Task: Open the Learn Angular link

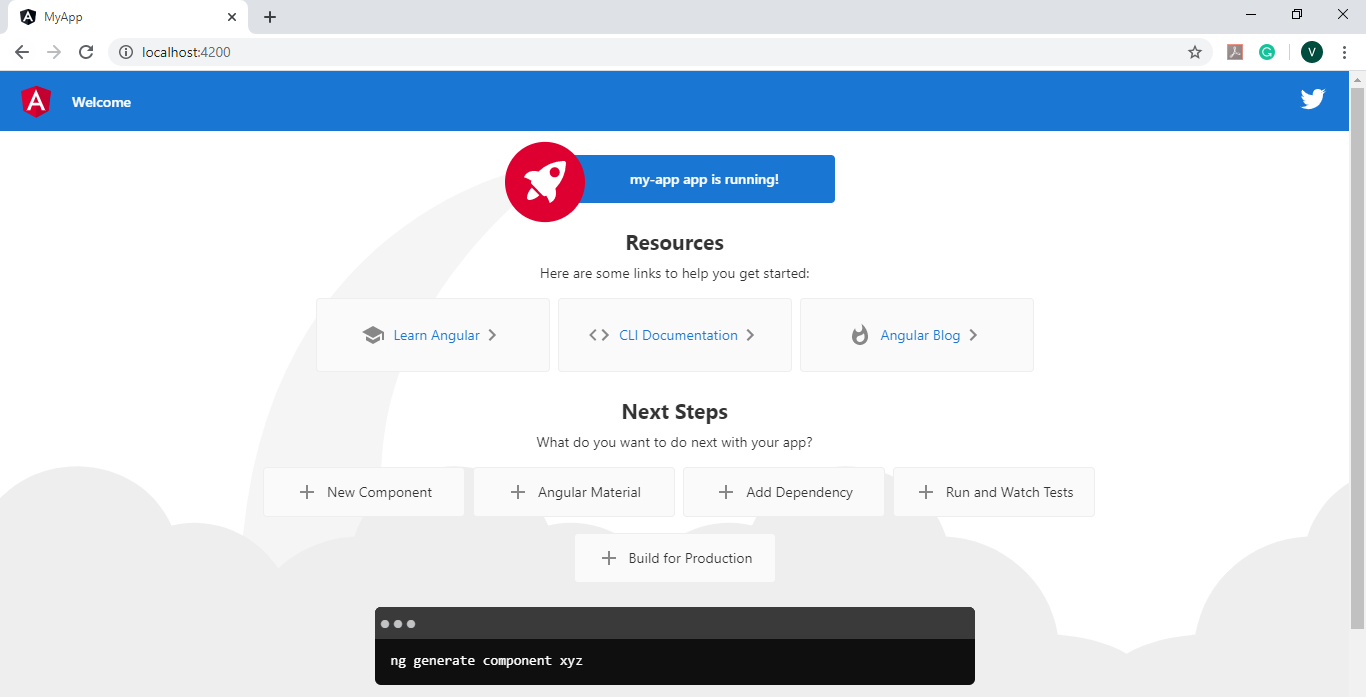Action: [436, 335]
